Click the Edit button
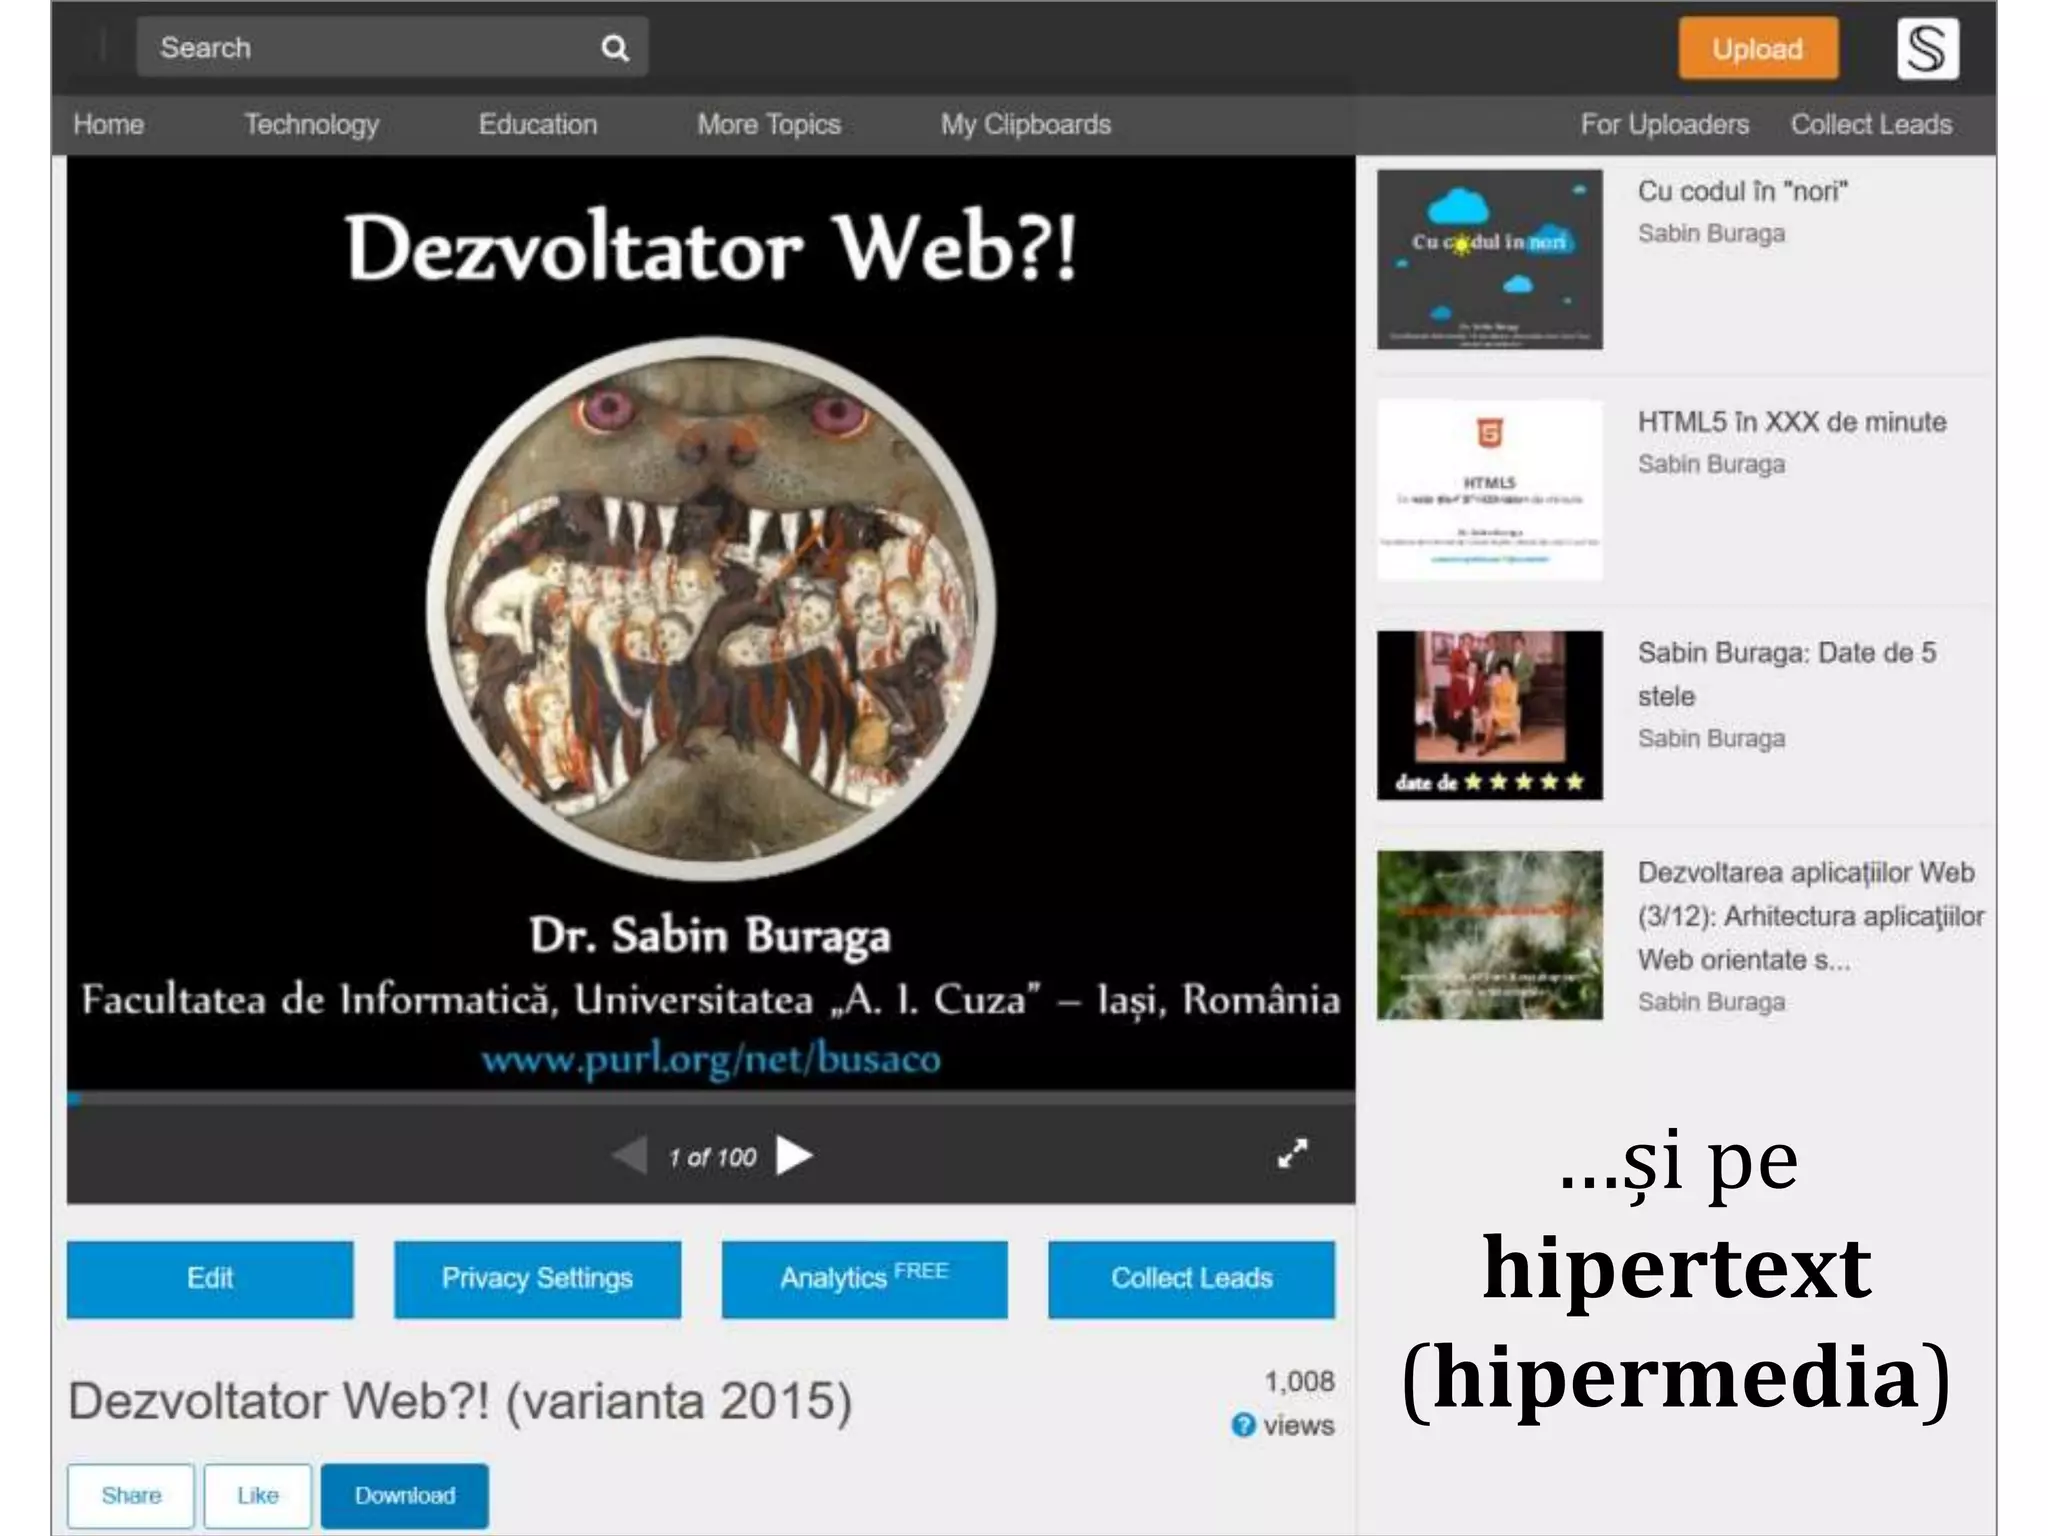Viewport: 2048px width, 1536px height. coord(210,1279)
